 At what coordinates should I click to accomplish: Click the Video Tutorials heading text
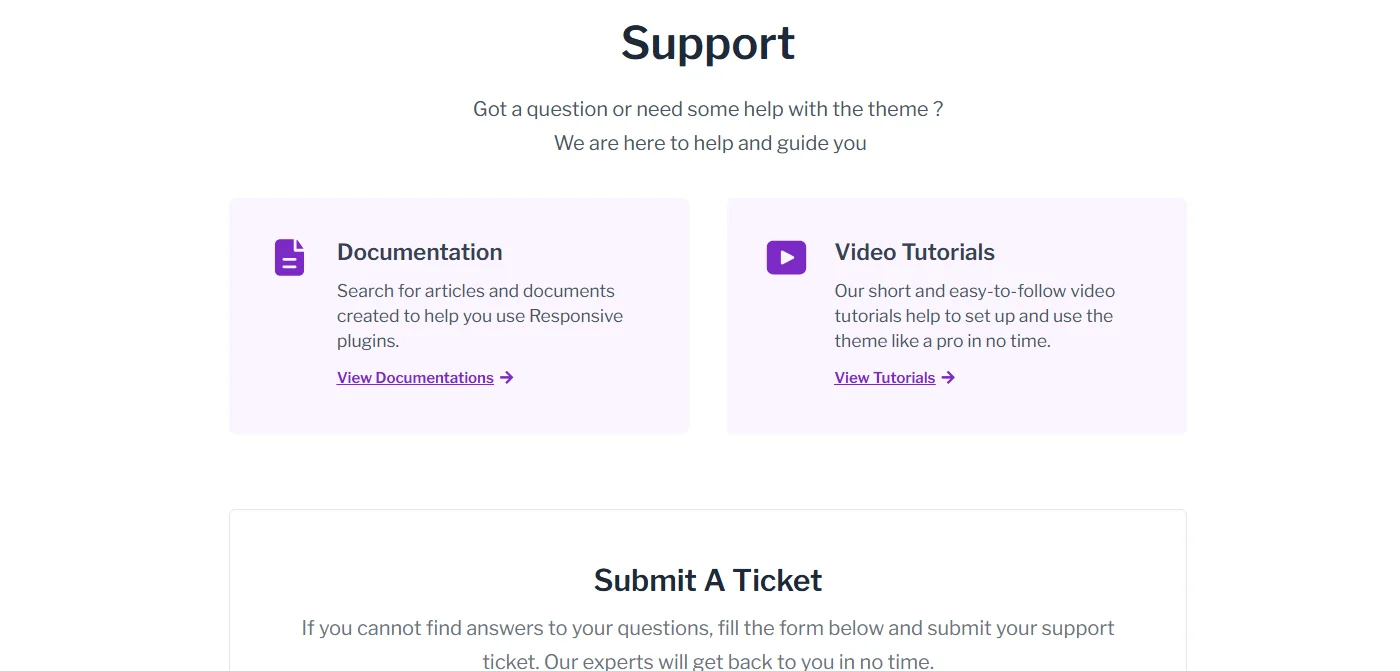click(914, 252)
